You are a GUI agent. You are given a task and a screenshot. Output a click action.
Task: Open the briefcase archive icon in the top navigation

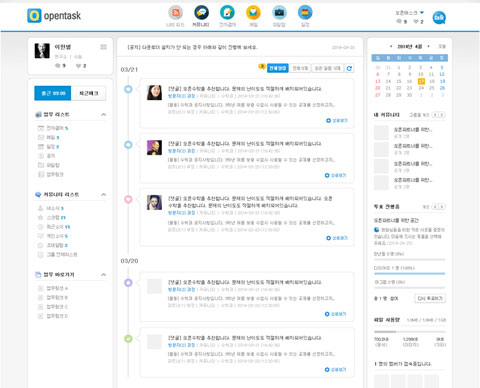pyautogui.click(x=279, y=13)
